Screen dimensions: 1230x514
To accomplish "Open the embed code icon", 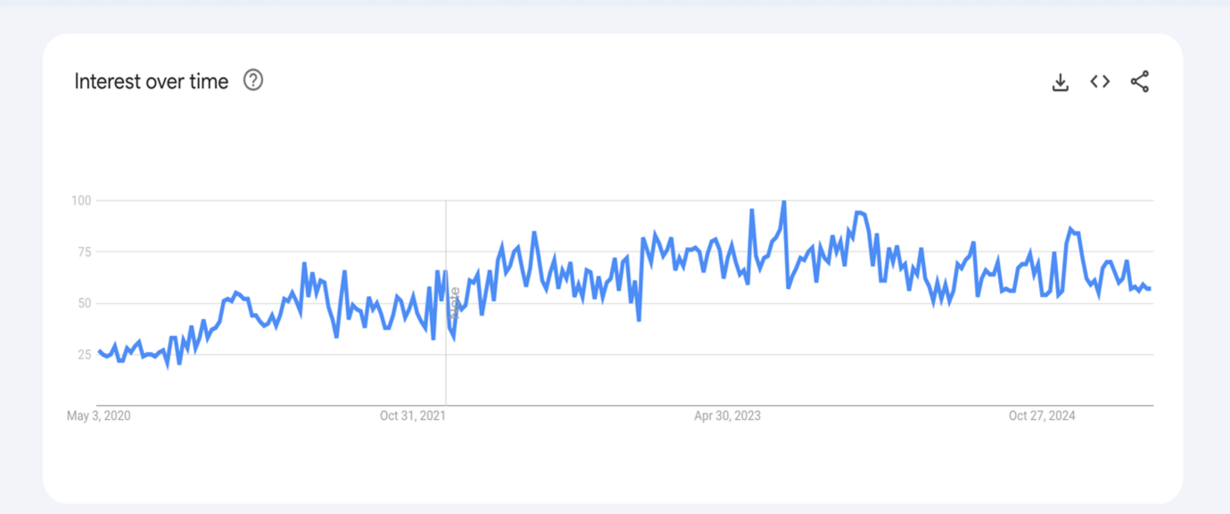I will (1100, 82).
